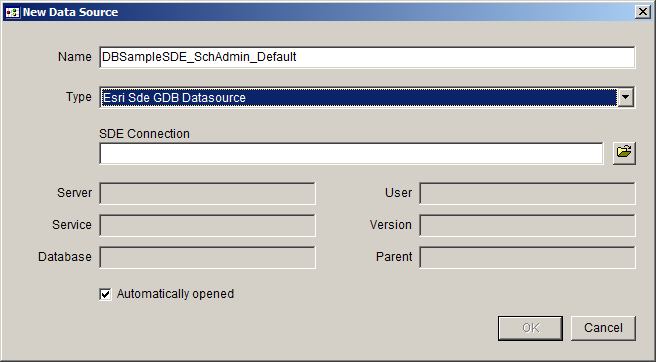
Task: Click the New Data Source title bar icon
Action: [x=12, y=12]
